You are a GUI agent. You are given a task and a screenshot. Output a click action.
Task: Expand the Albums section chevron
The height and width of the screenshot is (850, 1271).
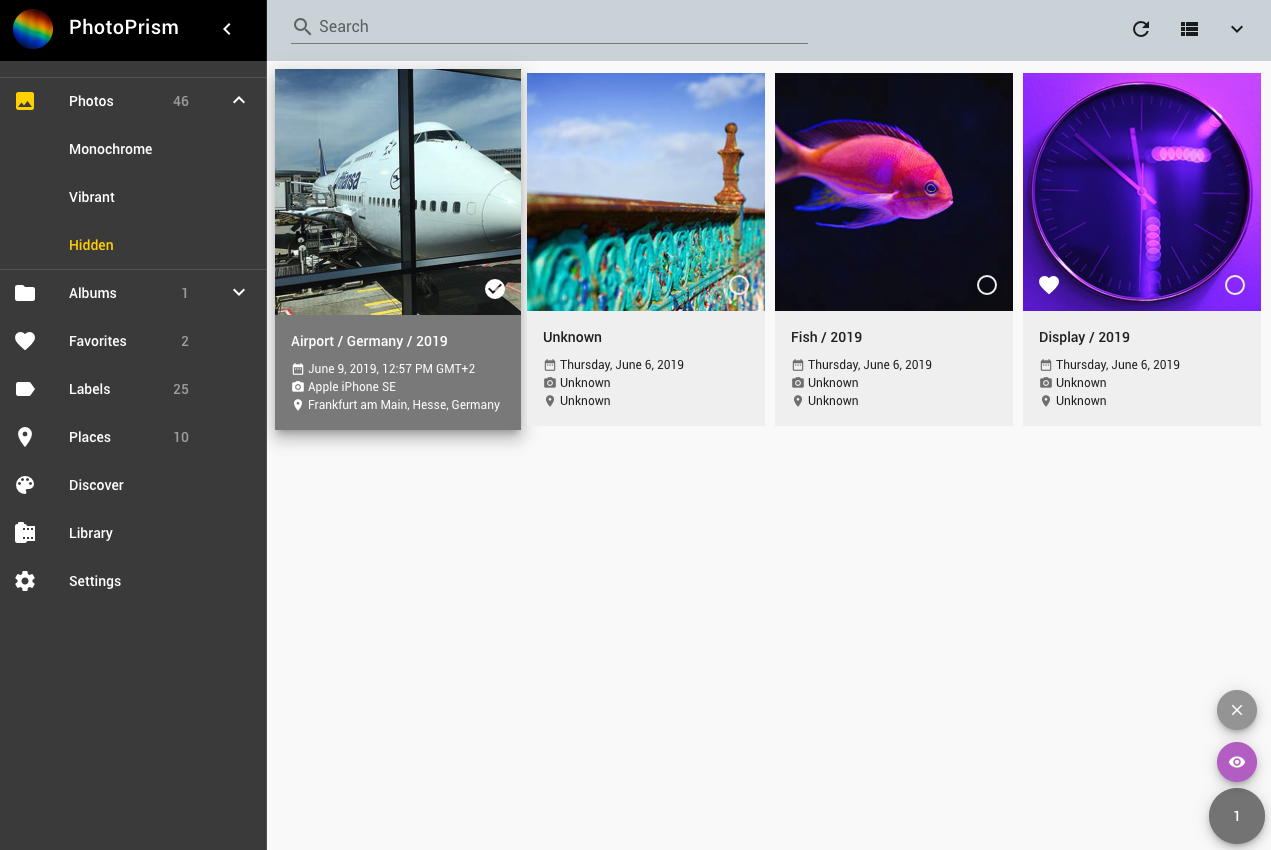pyautogui.click(x=238, y=292)
